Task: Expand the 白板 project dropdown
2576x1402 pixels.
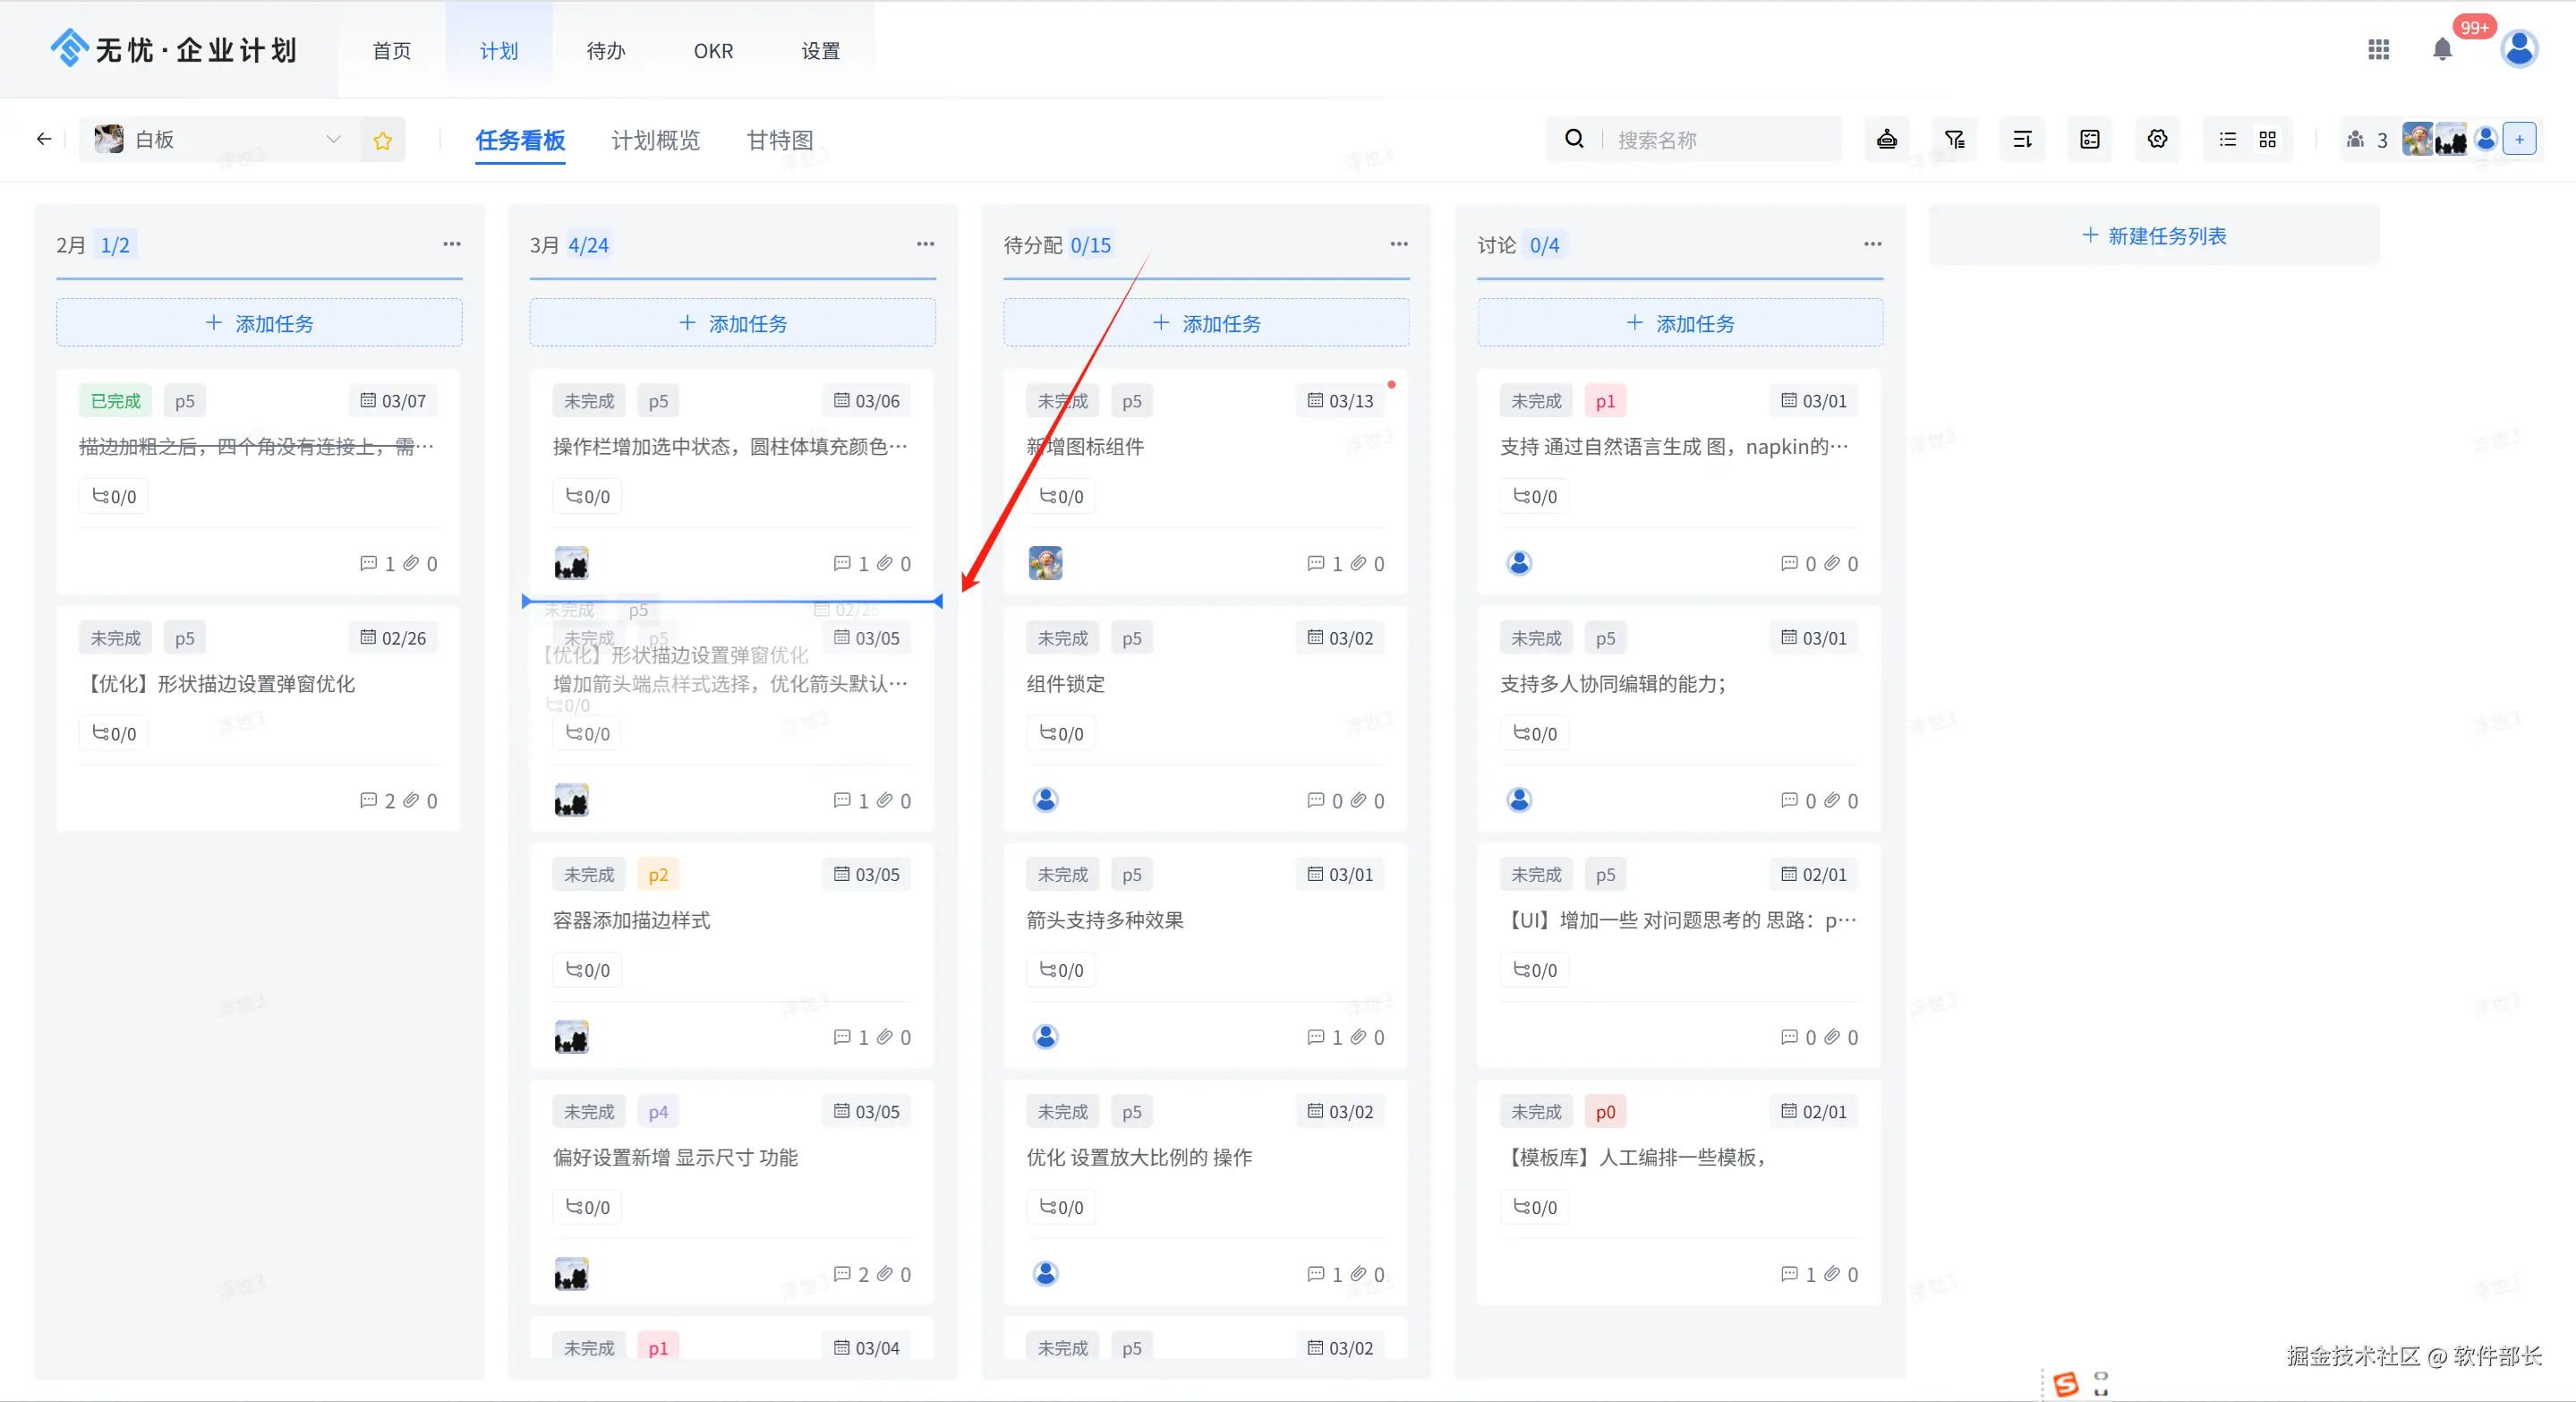Action: (x=333, y=139)
